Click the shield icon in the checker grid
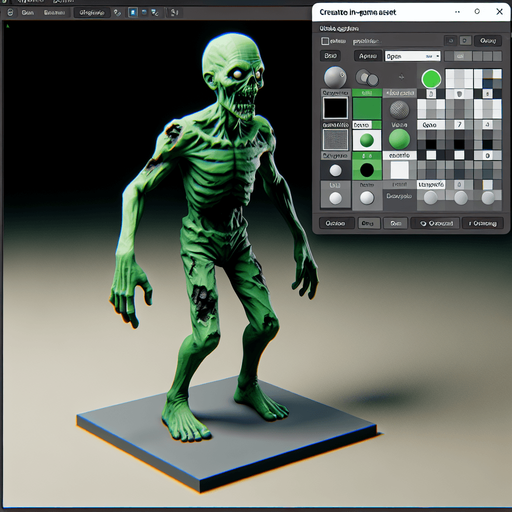This screenshot has width=512, height=512. click(x=459, y=94)
